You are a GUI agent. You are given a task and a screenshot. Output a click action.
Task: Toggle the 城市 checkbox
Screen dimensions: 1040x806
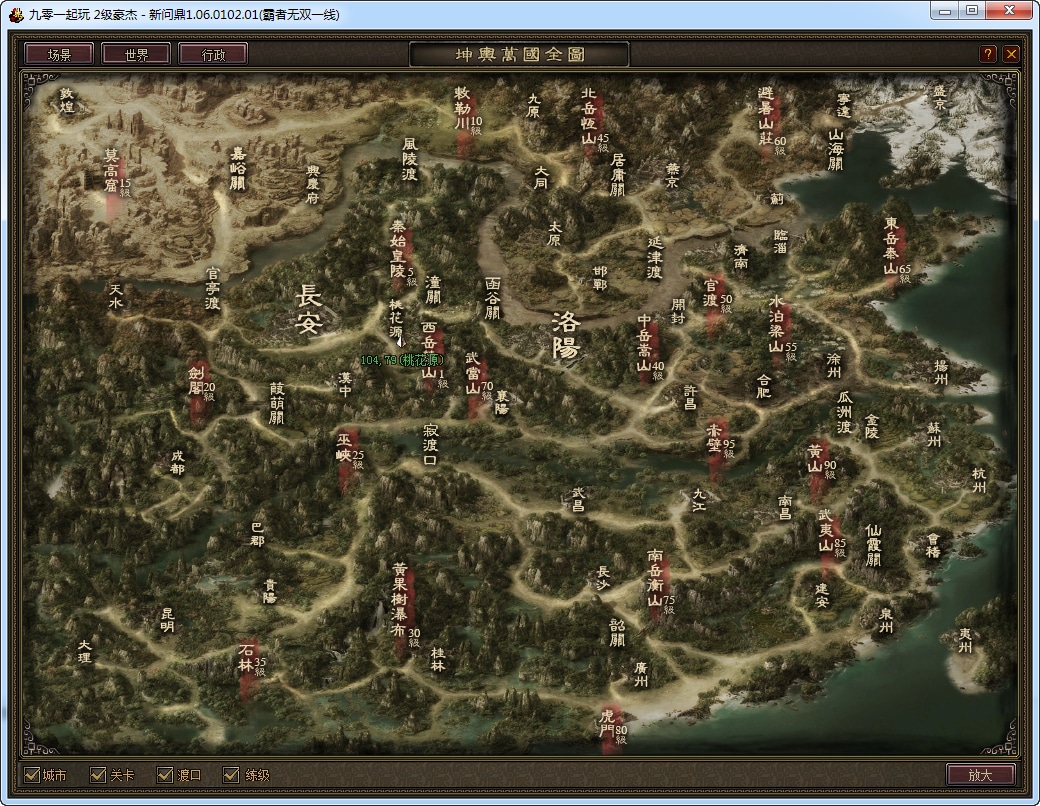(x=32, y=775)
